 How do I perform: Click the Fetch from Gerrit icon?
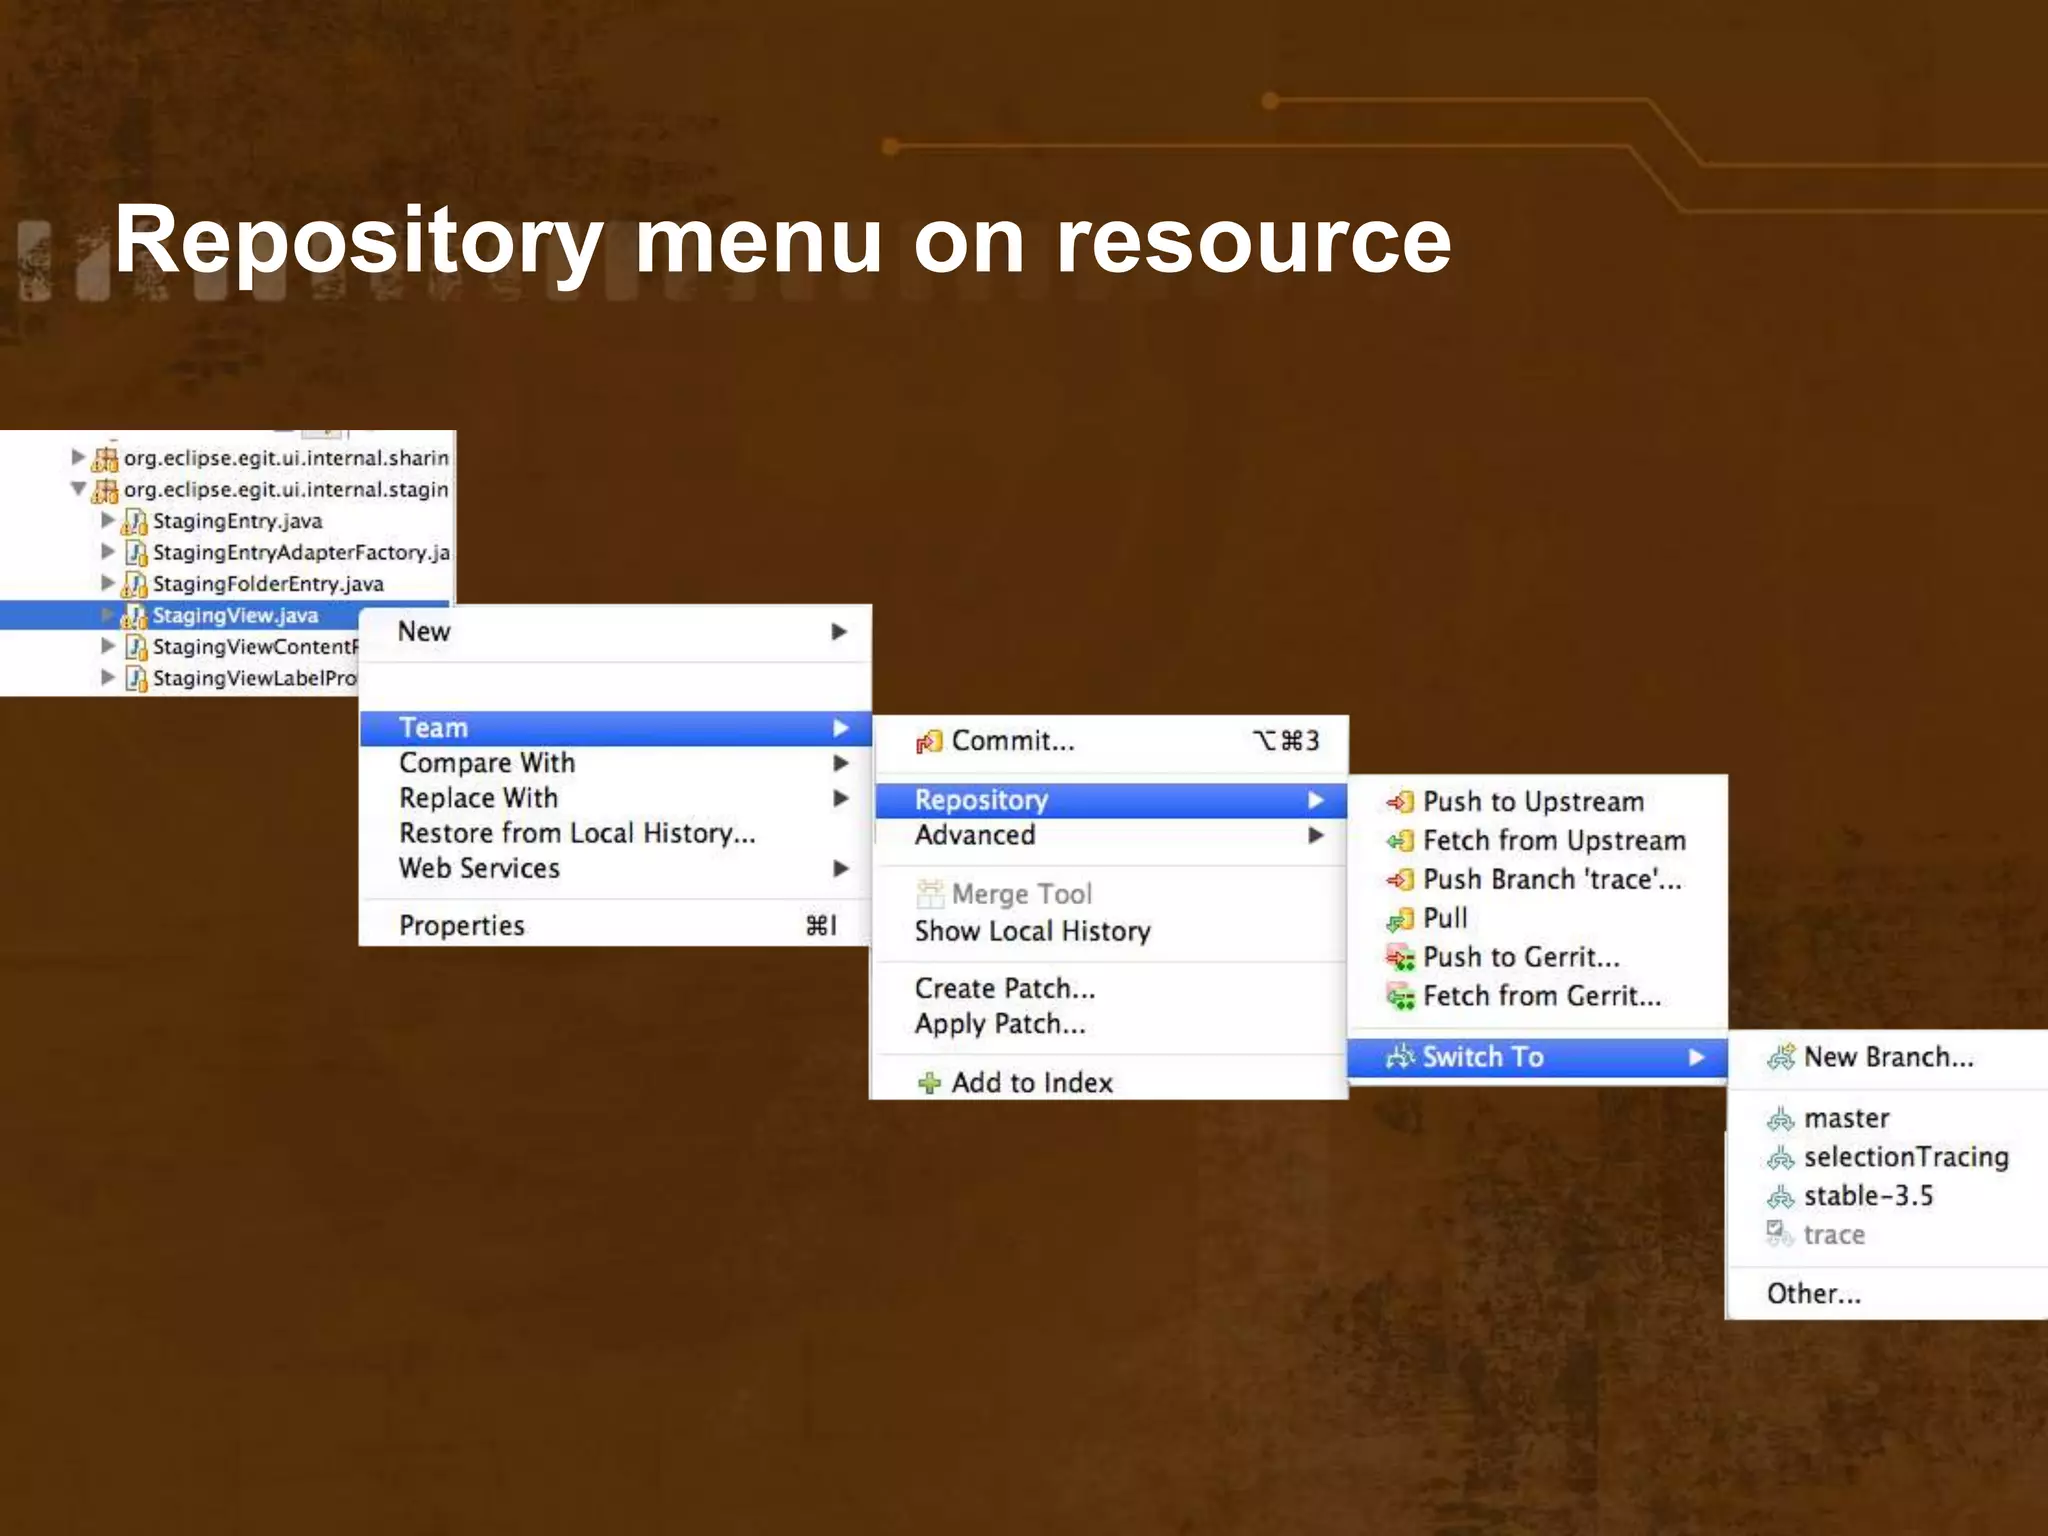click(x=1400, y=997)
